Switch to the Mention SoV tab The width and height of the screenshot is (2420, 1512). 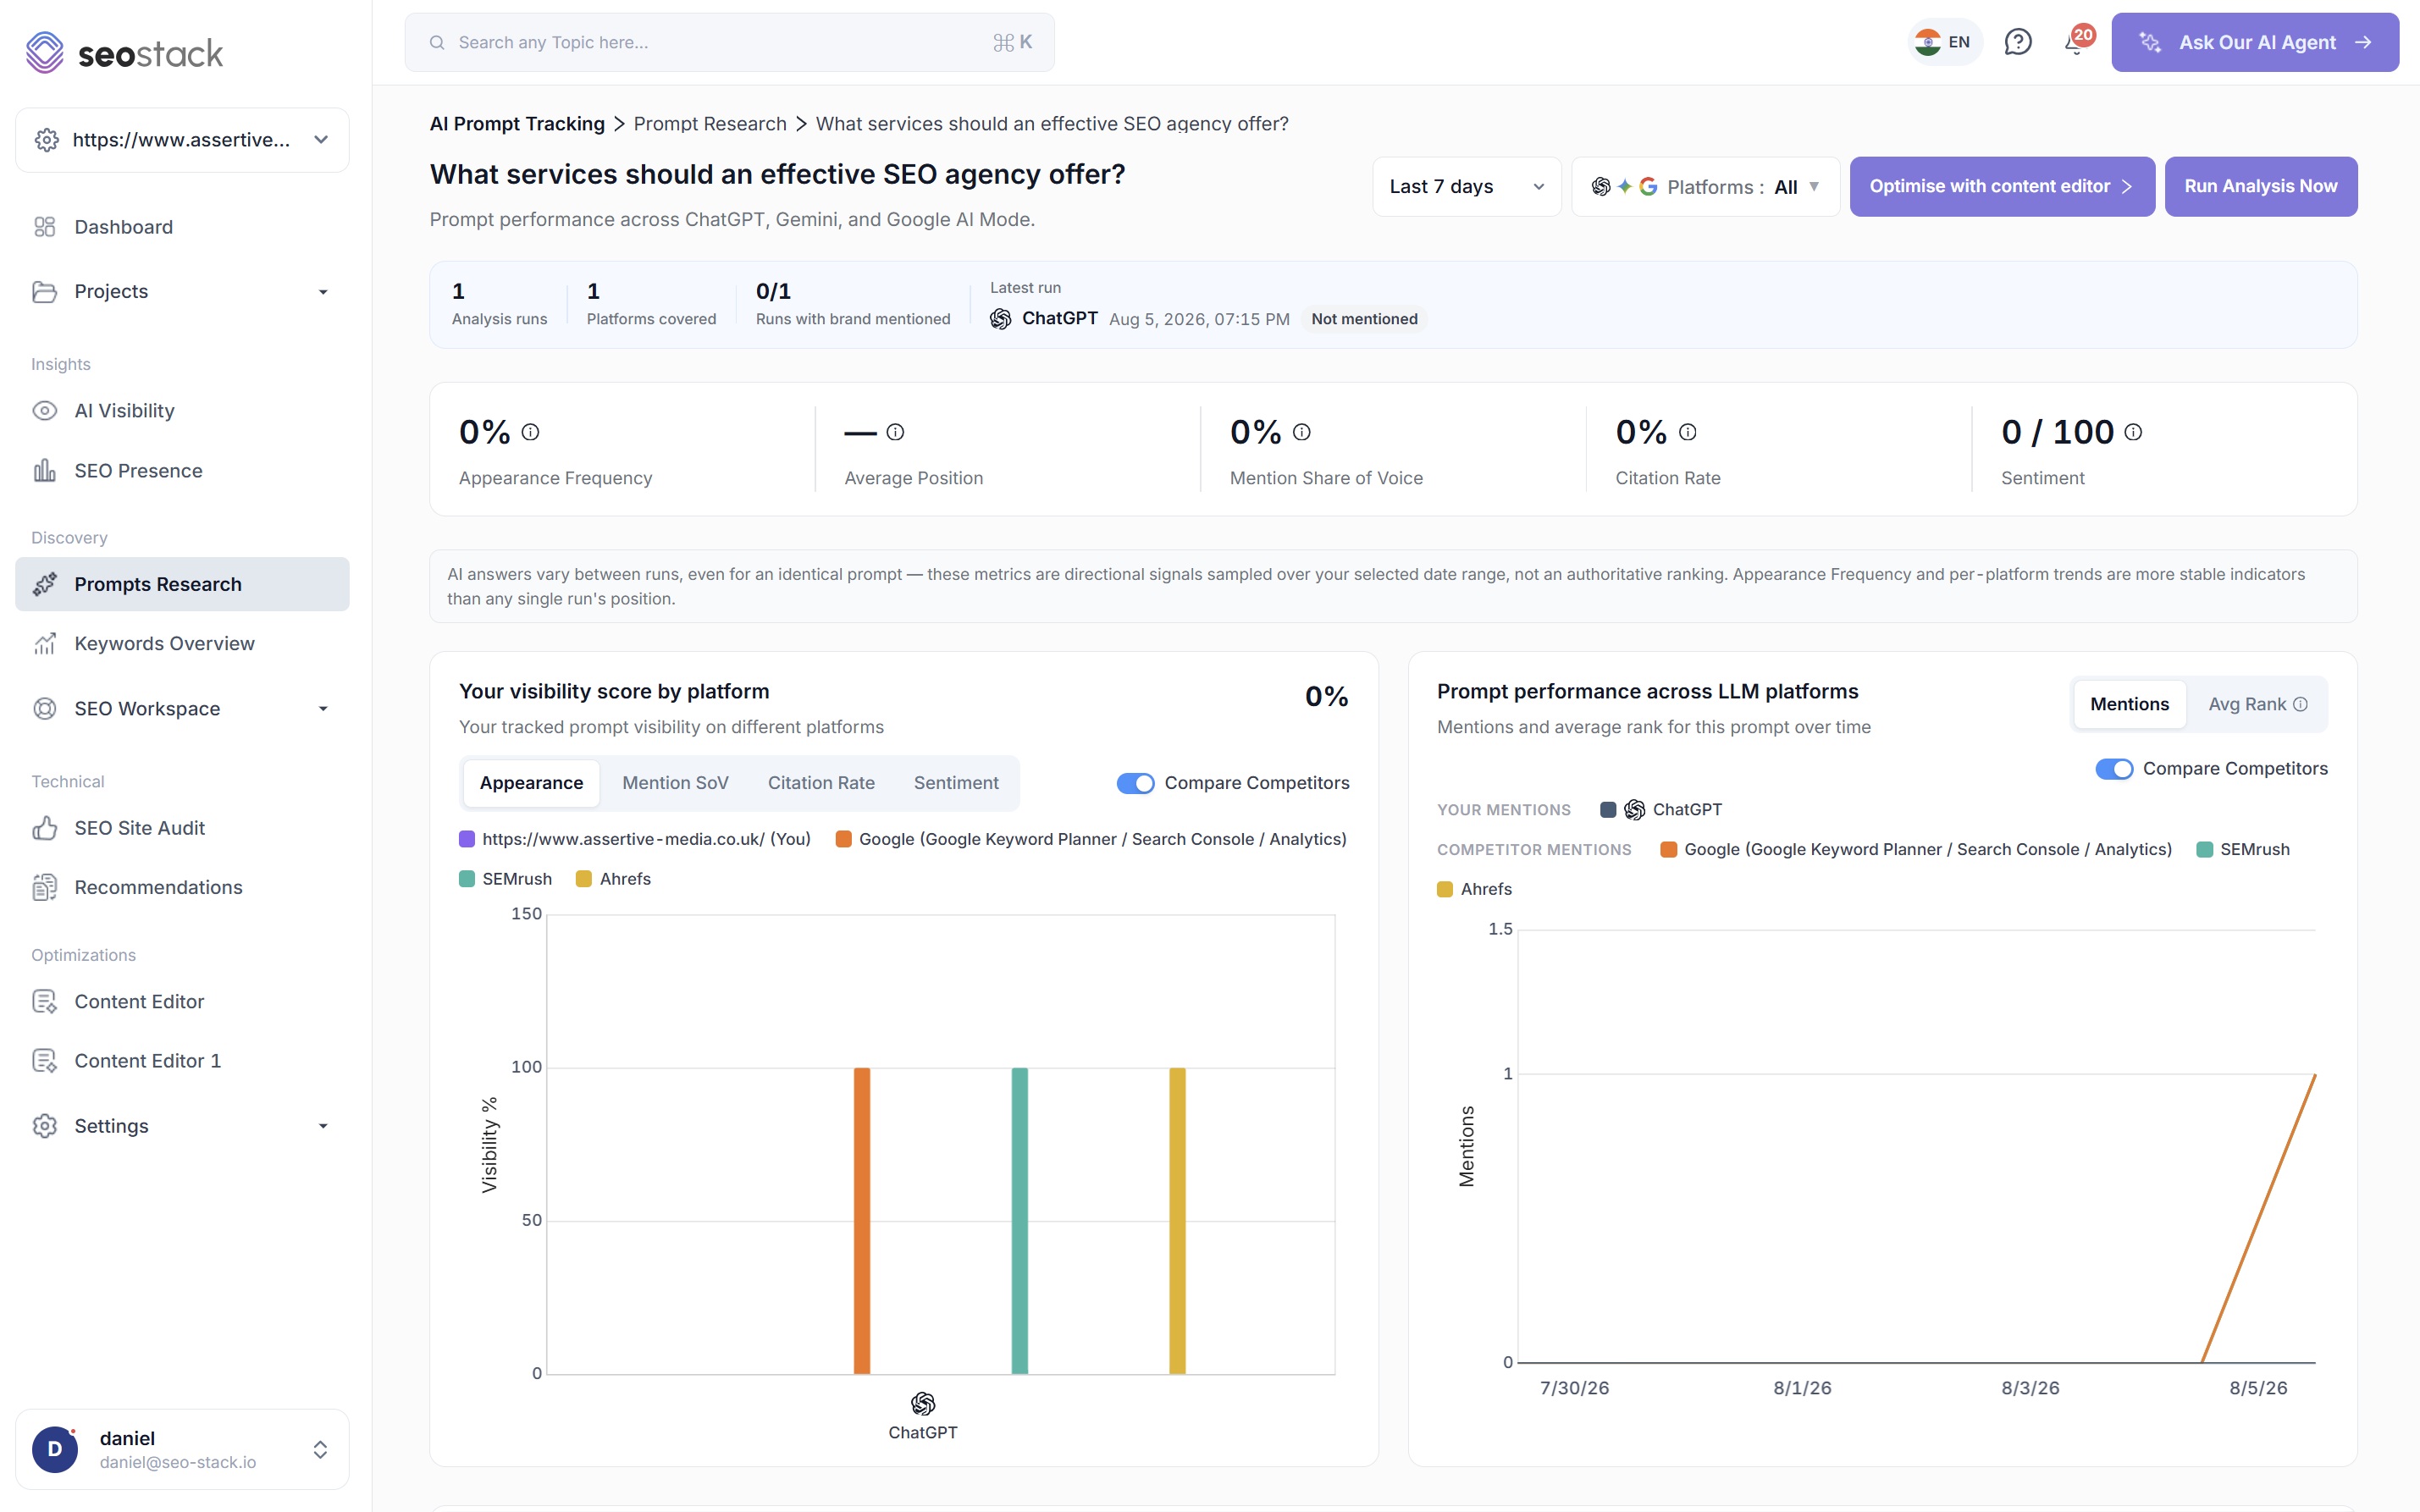[675, 783]
